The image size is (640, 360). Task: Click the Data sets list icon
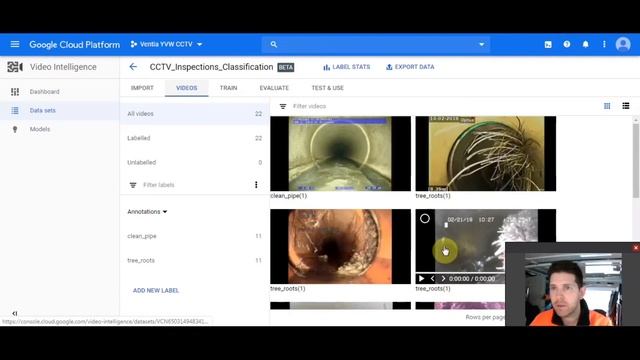click(15, 110)
